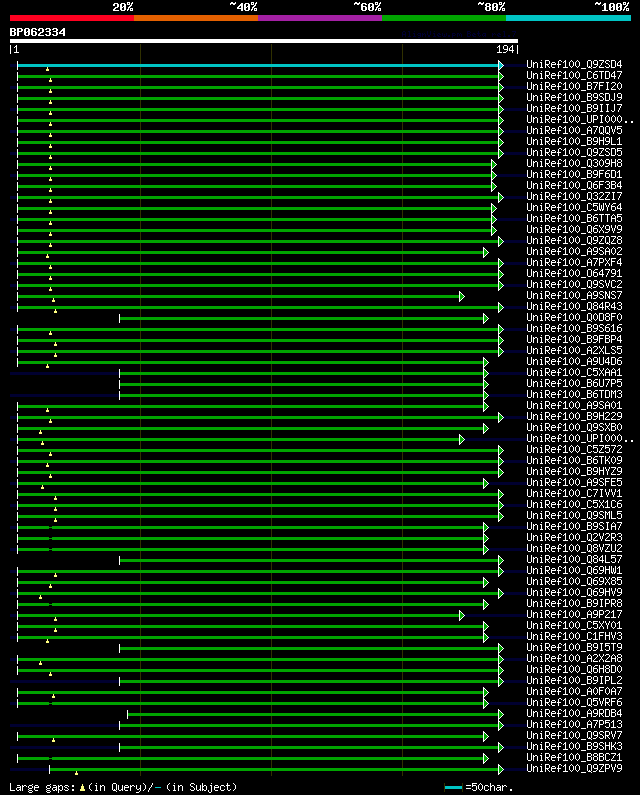The height and width of the screenshot is (795, 640).
Task: Open the UniRef100_A9SA02 hit
Action: click(x=574, y=251)
